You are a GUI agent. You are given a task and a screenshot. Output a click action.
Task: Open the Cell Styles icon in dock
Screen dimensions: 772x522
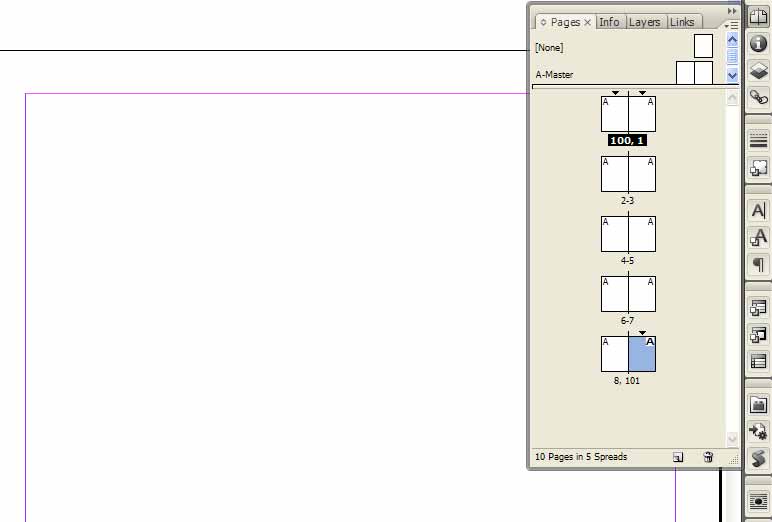(x=758, y=334)
